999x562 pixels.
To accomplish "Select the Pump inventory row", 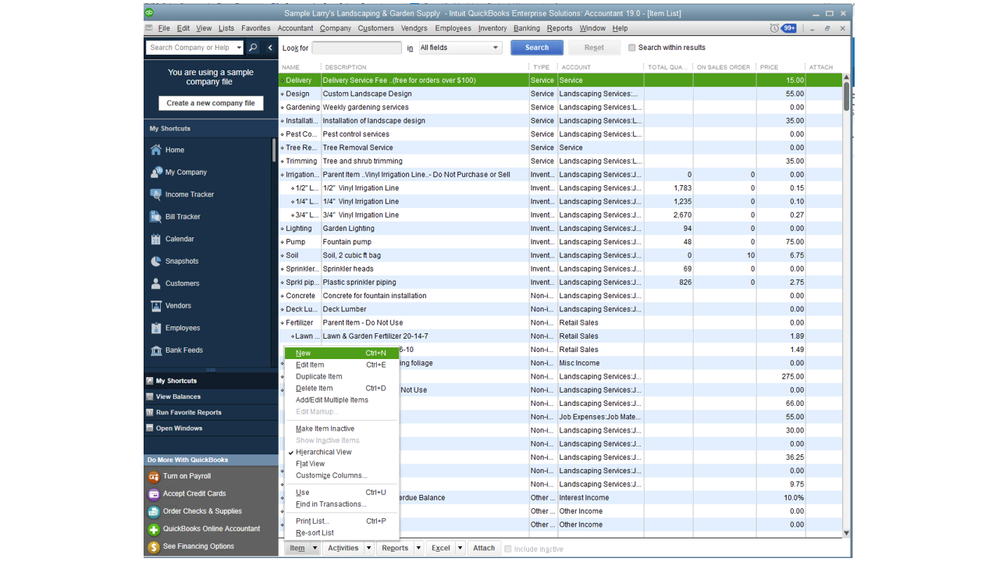I will click(561, 242).
